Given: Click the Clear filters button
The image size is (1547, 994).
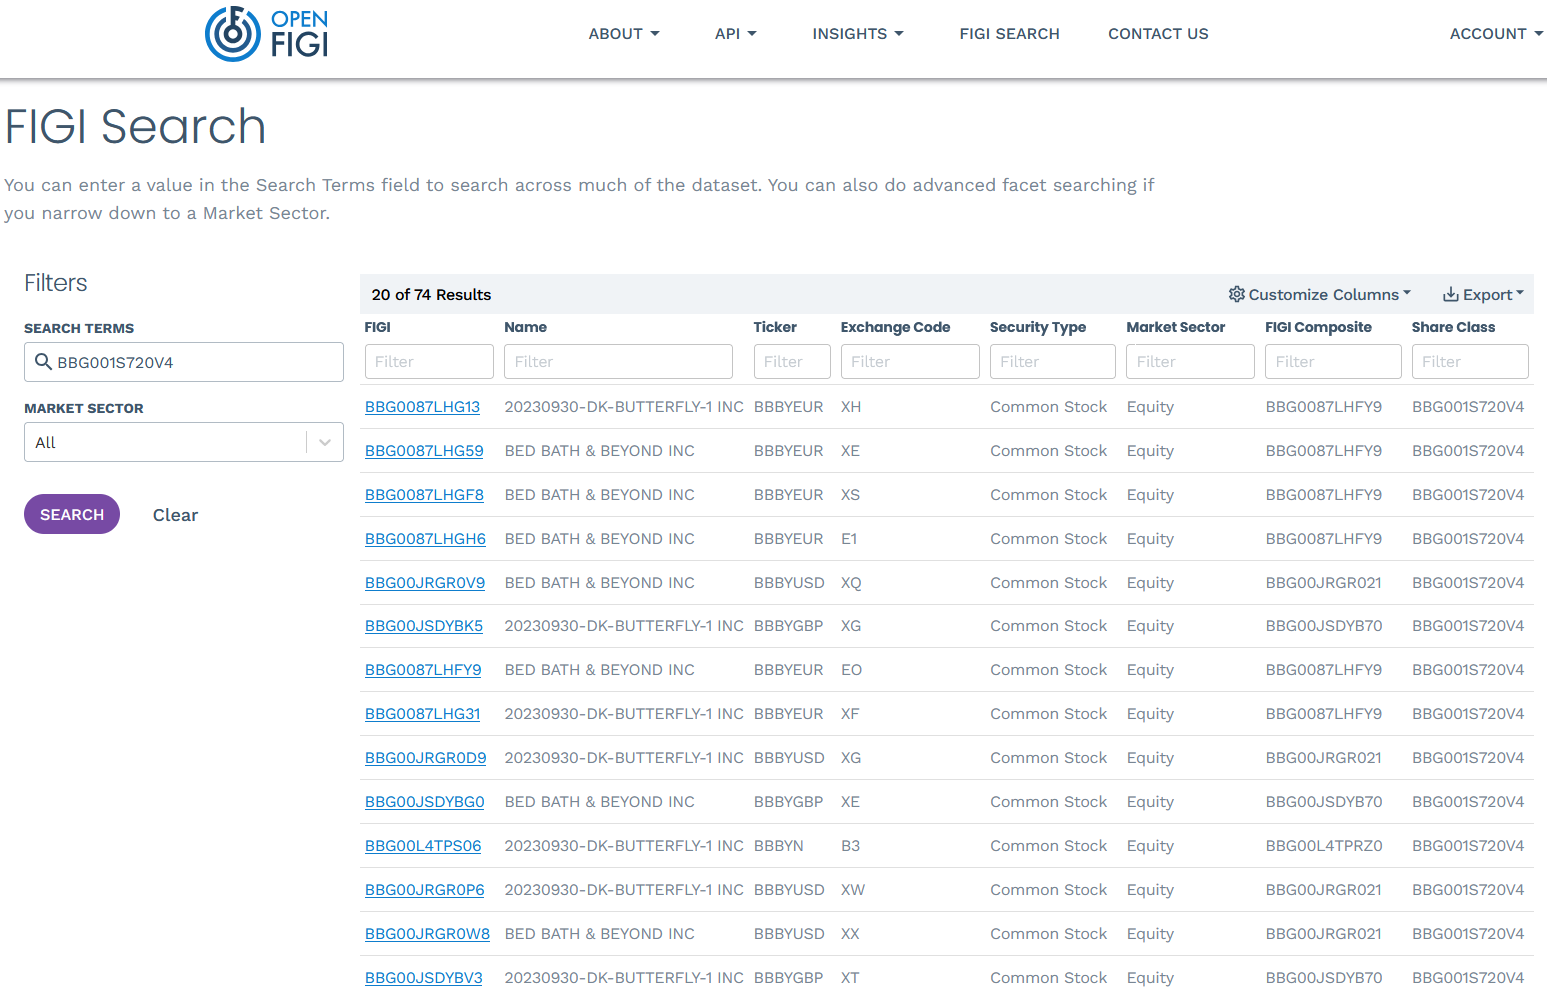Looking at the screenshot, I should [175, 515].
